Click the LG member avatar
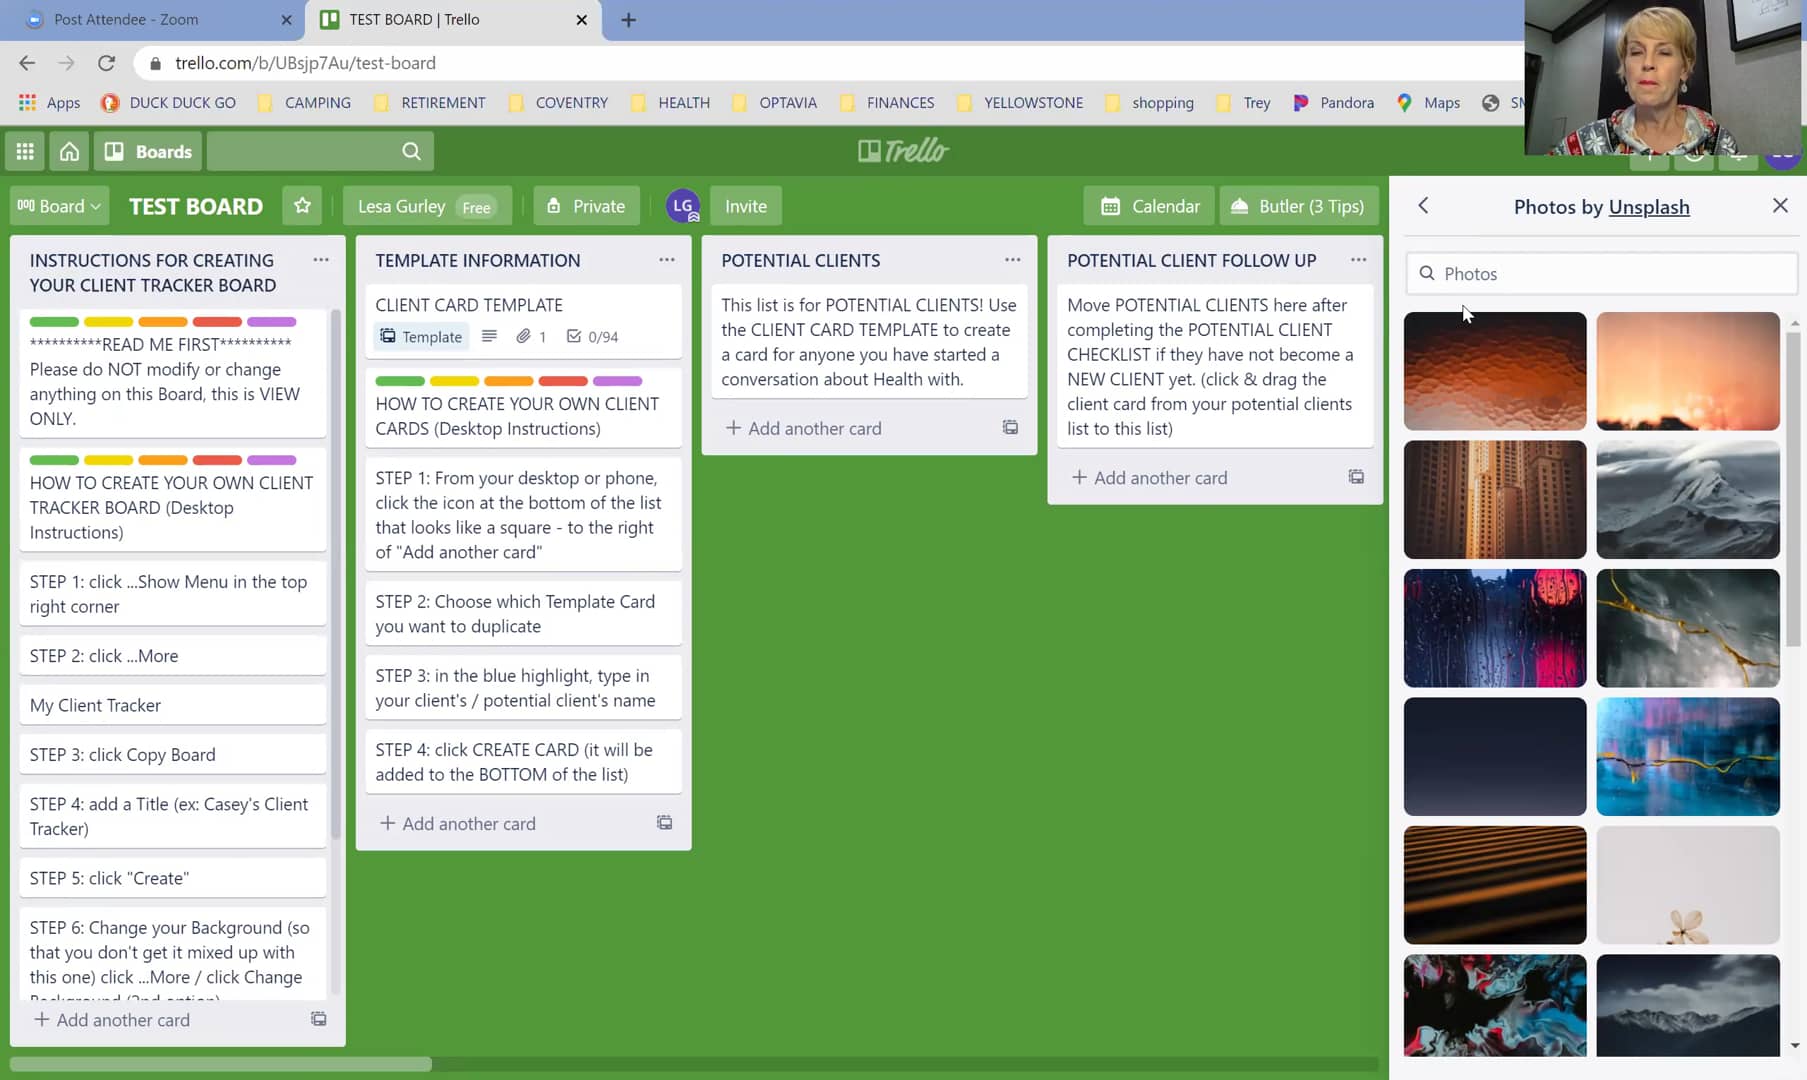This screenshot has height=1080, width=1807. (x=683, y=205)
